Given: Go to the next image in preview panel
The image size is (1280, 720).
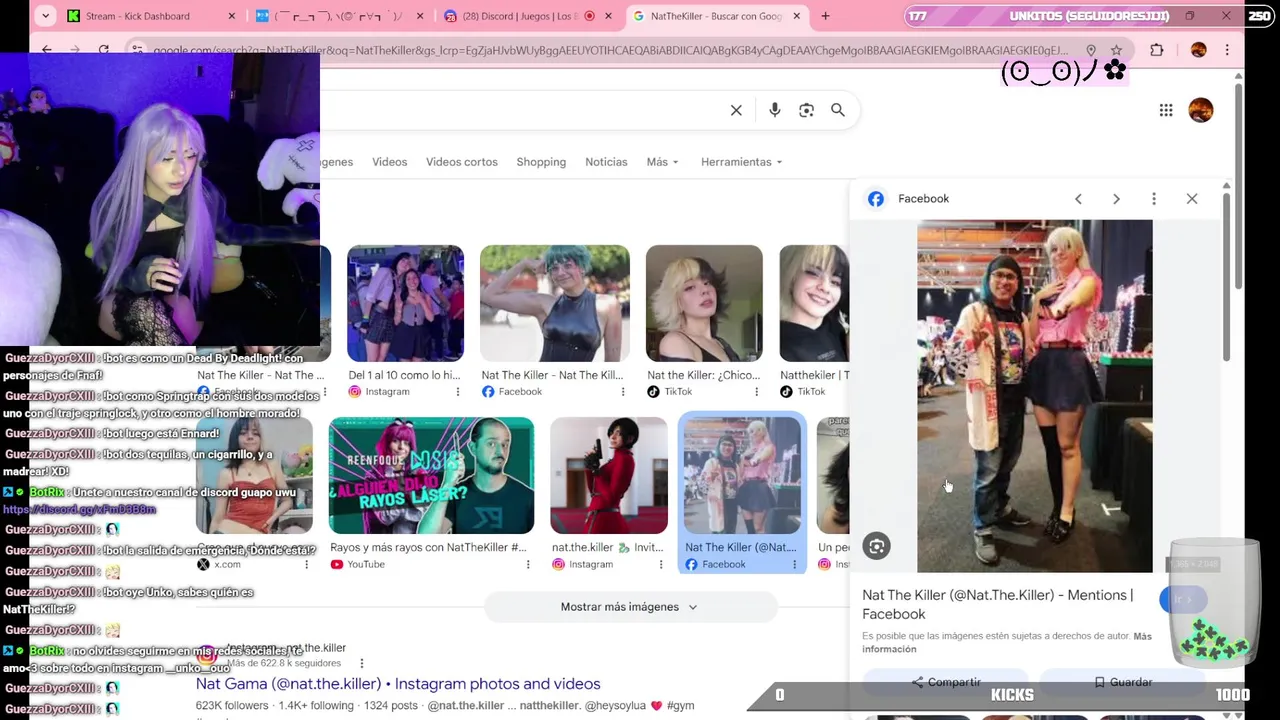Looking at the screenshot, I should click(x=1116, y=199).
